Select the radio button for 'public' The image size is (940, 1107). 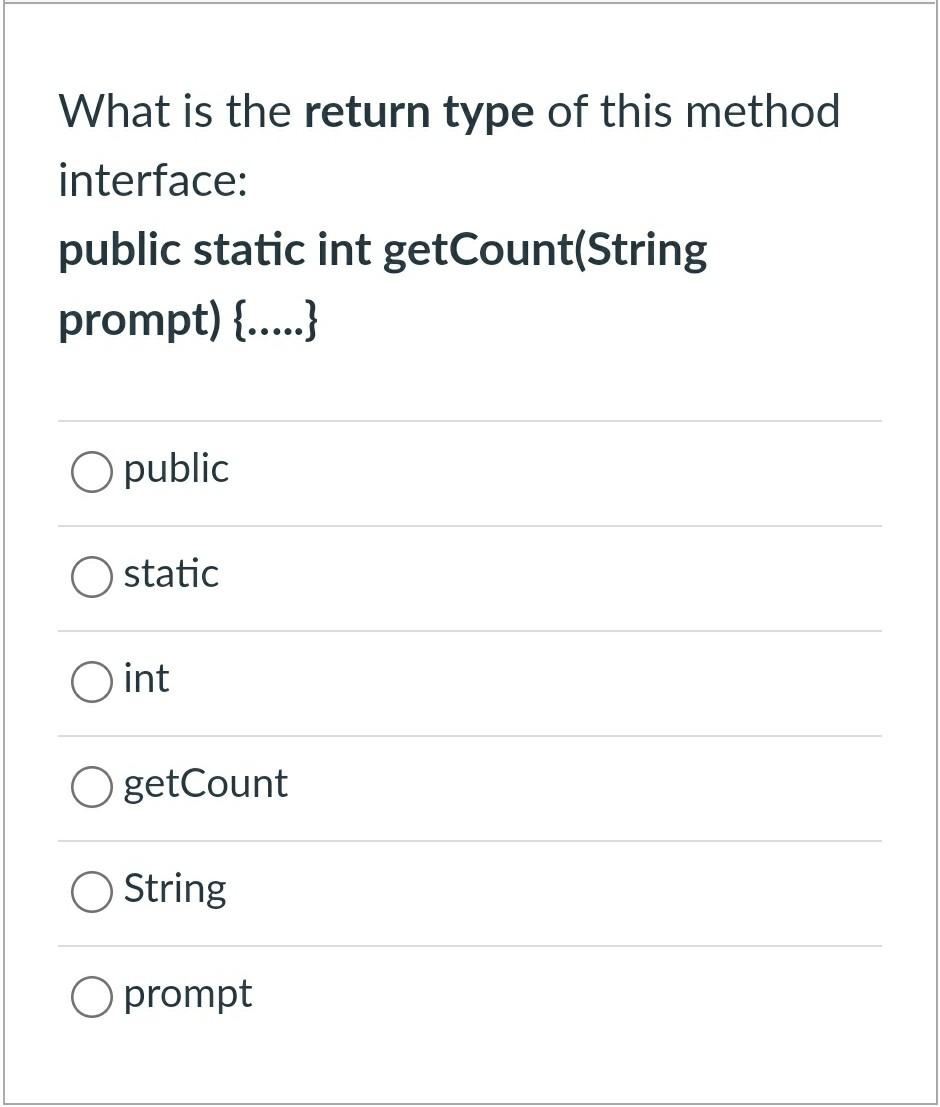coord(91,471)
